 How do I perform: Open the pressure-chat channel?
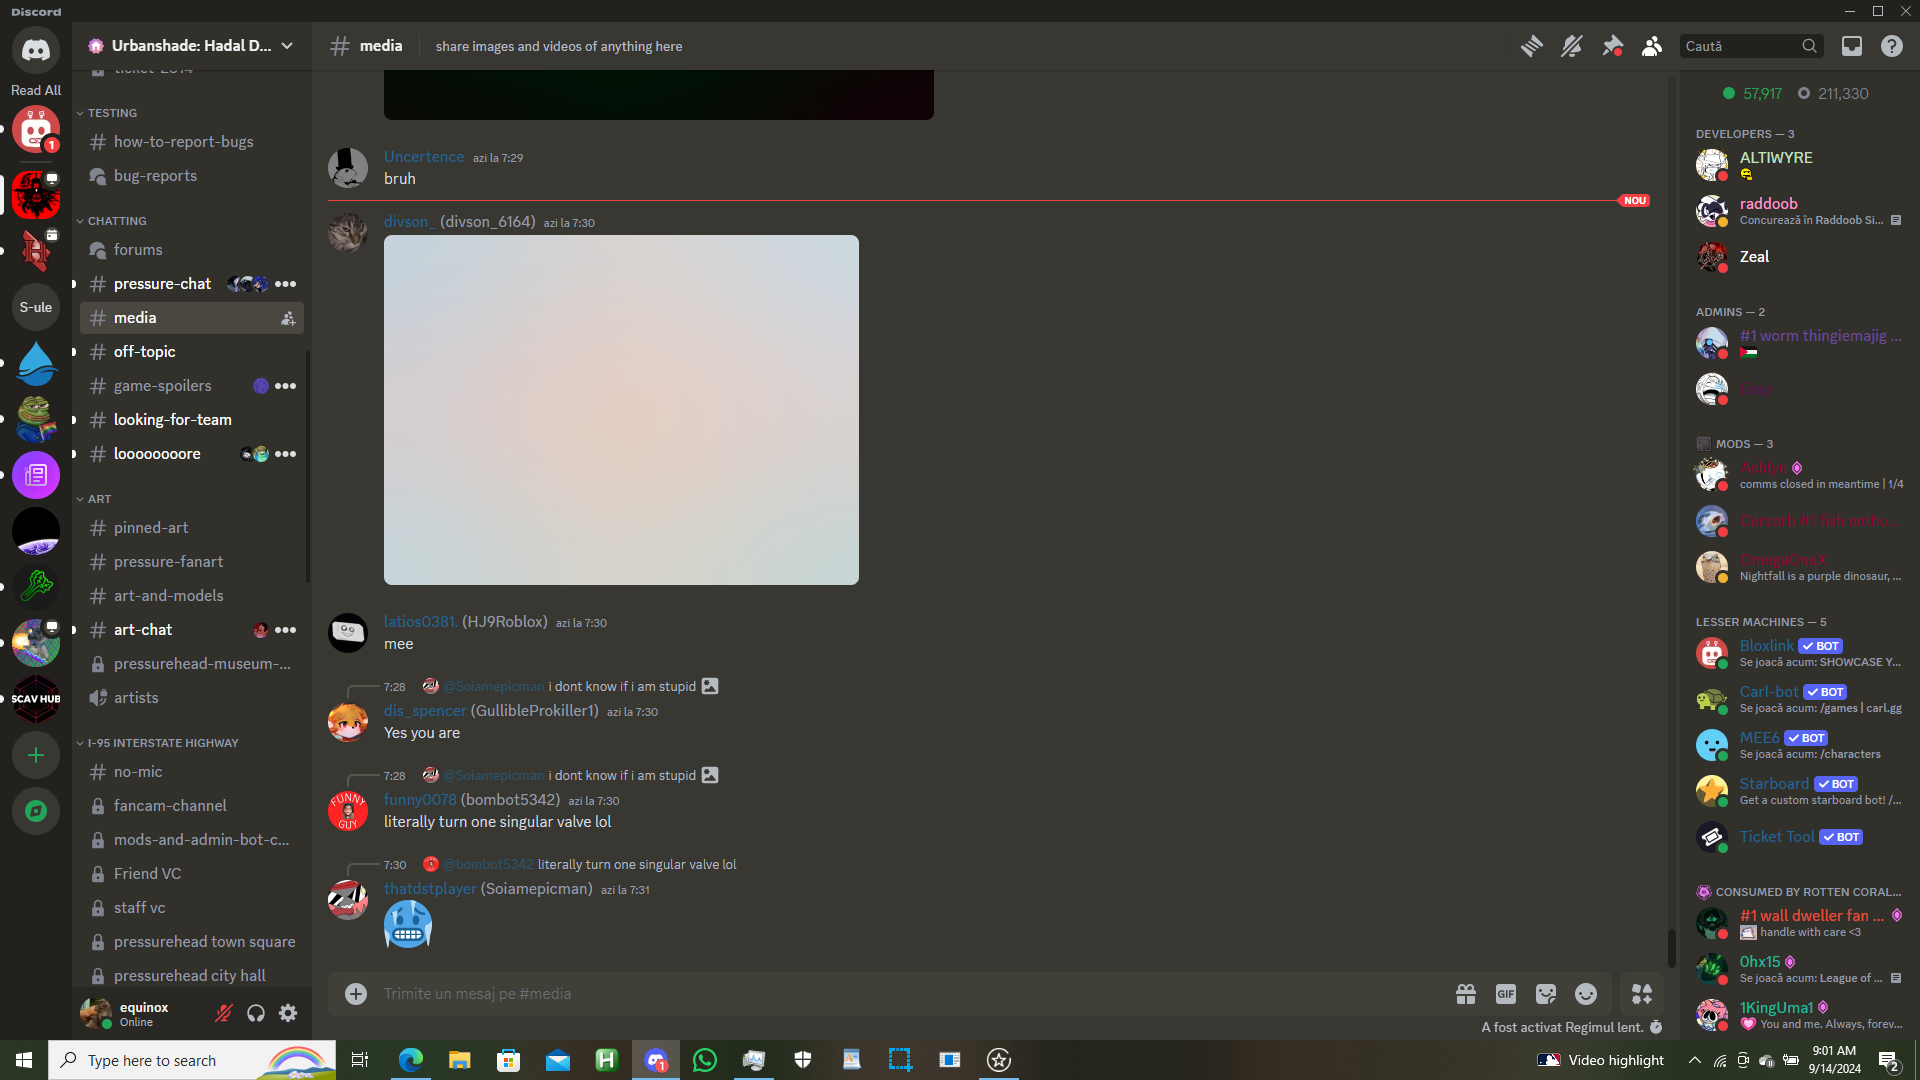(162, 284)
